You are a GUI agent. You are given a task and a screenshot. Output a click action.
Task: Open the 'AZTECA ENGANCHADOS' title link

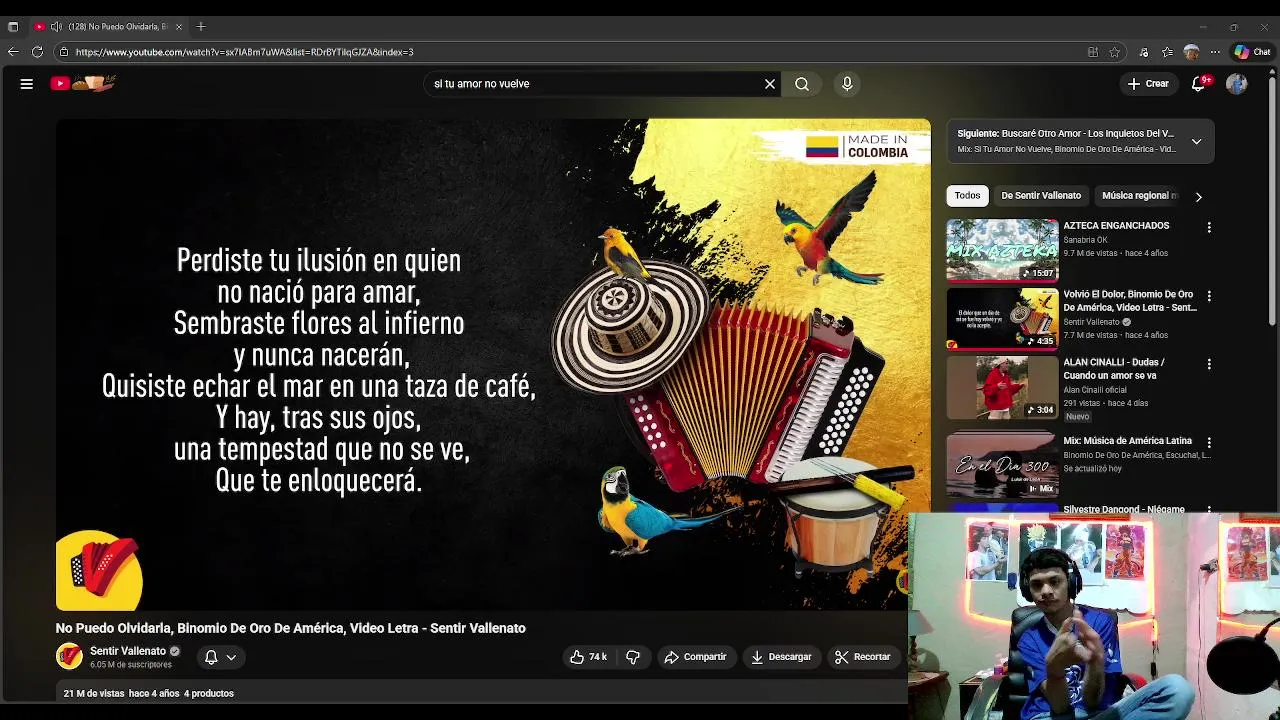pyautogui.click(x=1116, y=226)
